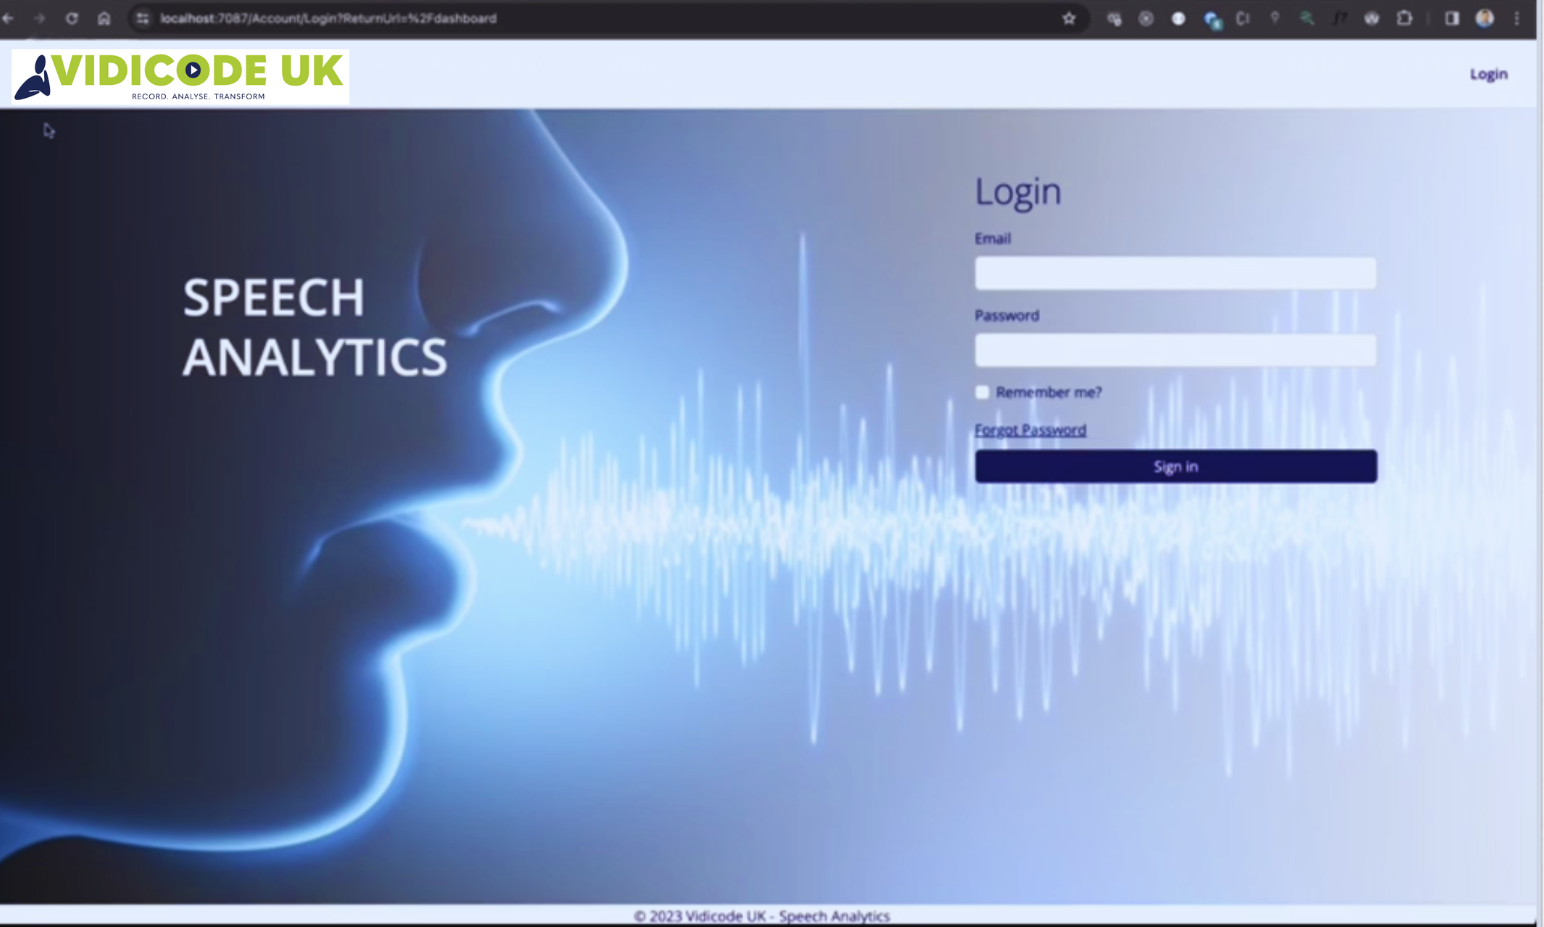Go to the browser home page
1544x927 pixels.
104,18
